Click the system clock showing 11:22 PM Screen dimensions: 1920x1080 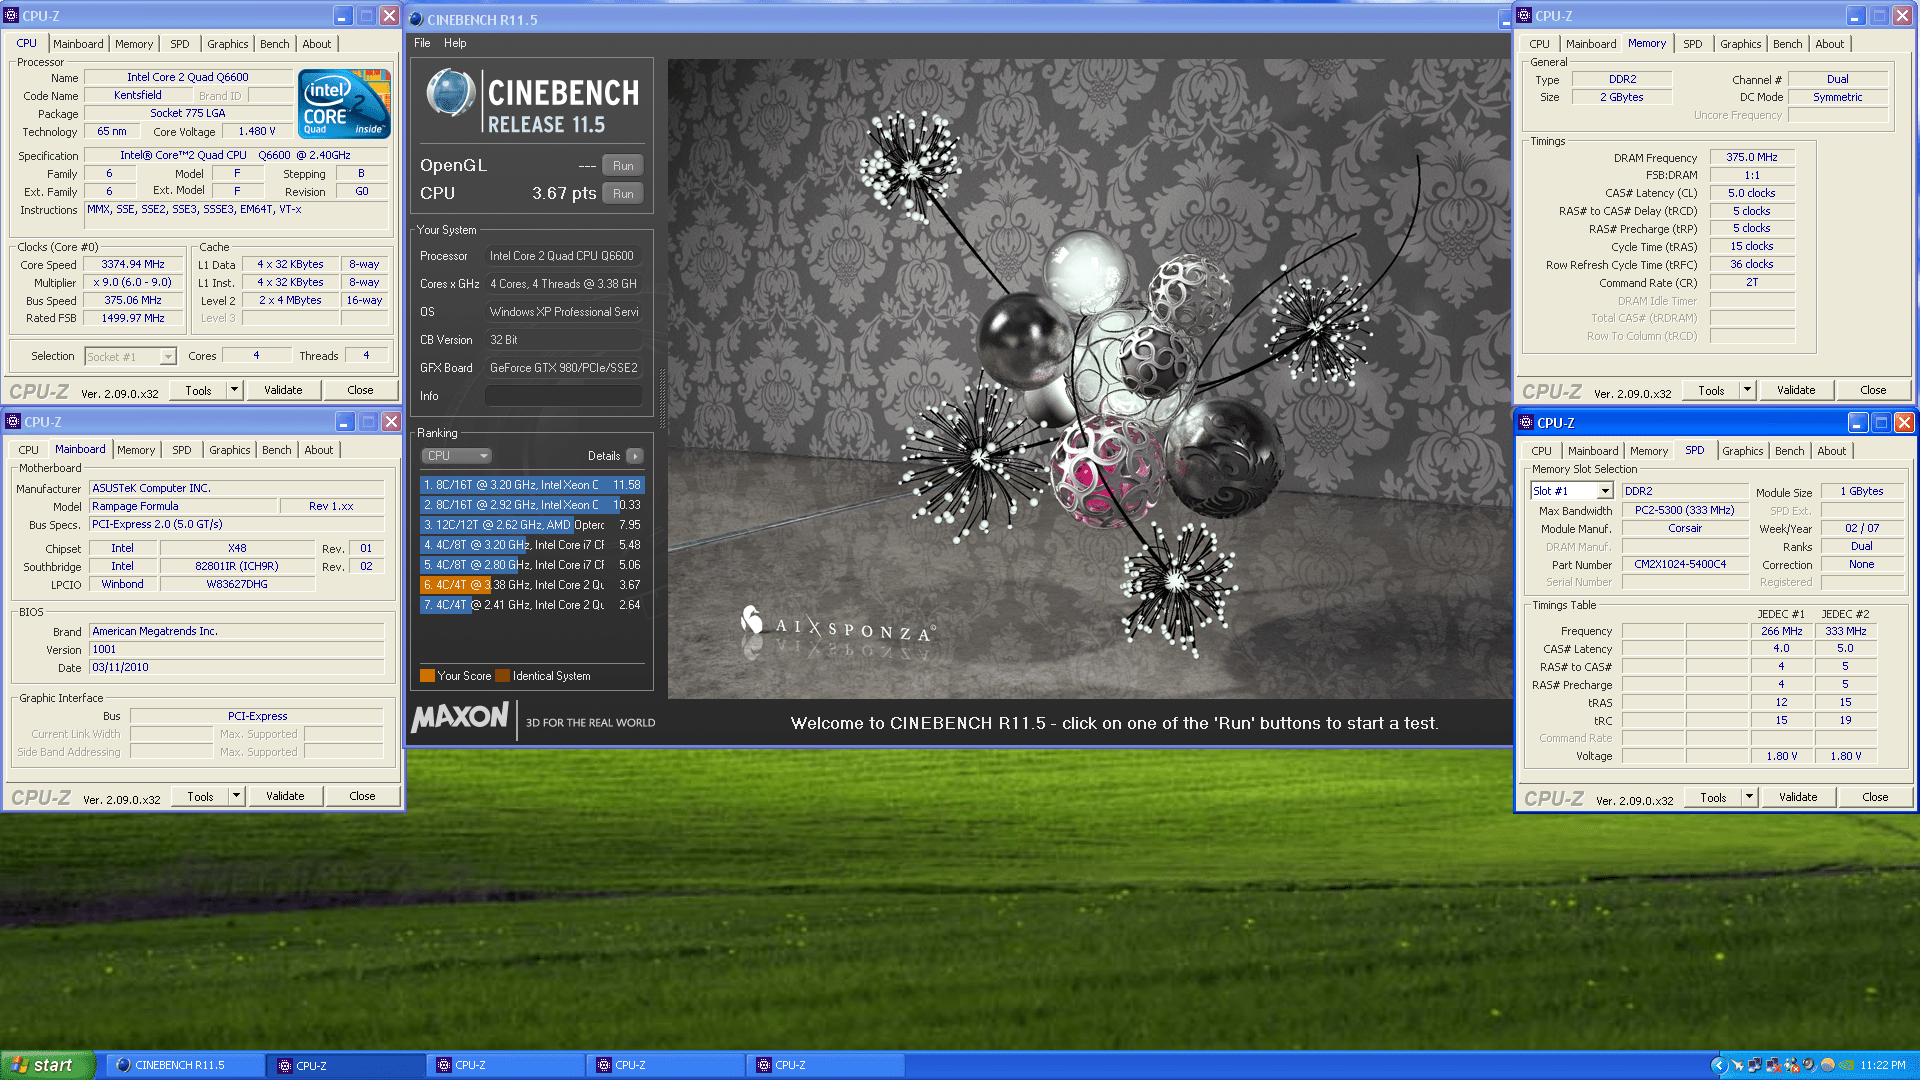coord(1883,1065)
